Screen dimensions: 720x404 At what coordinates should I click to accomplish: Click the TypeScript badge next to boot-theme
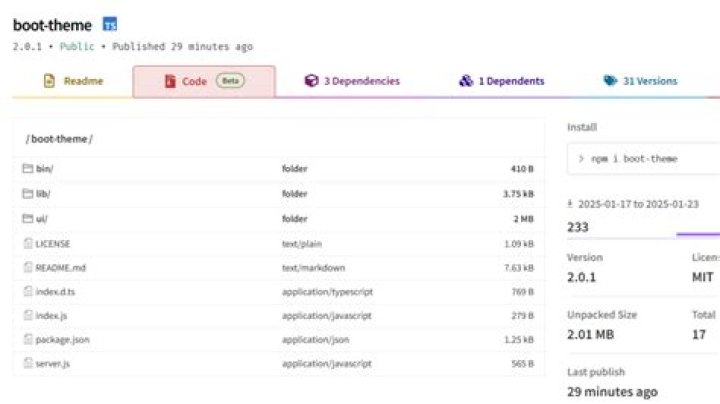[x=110, y=24]
